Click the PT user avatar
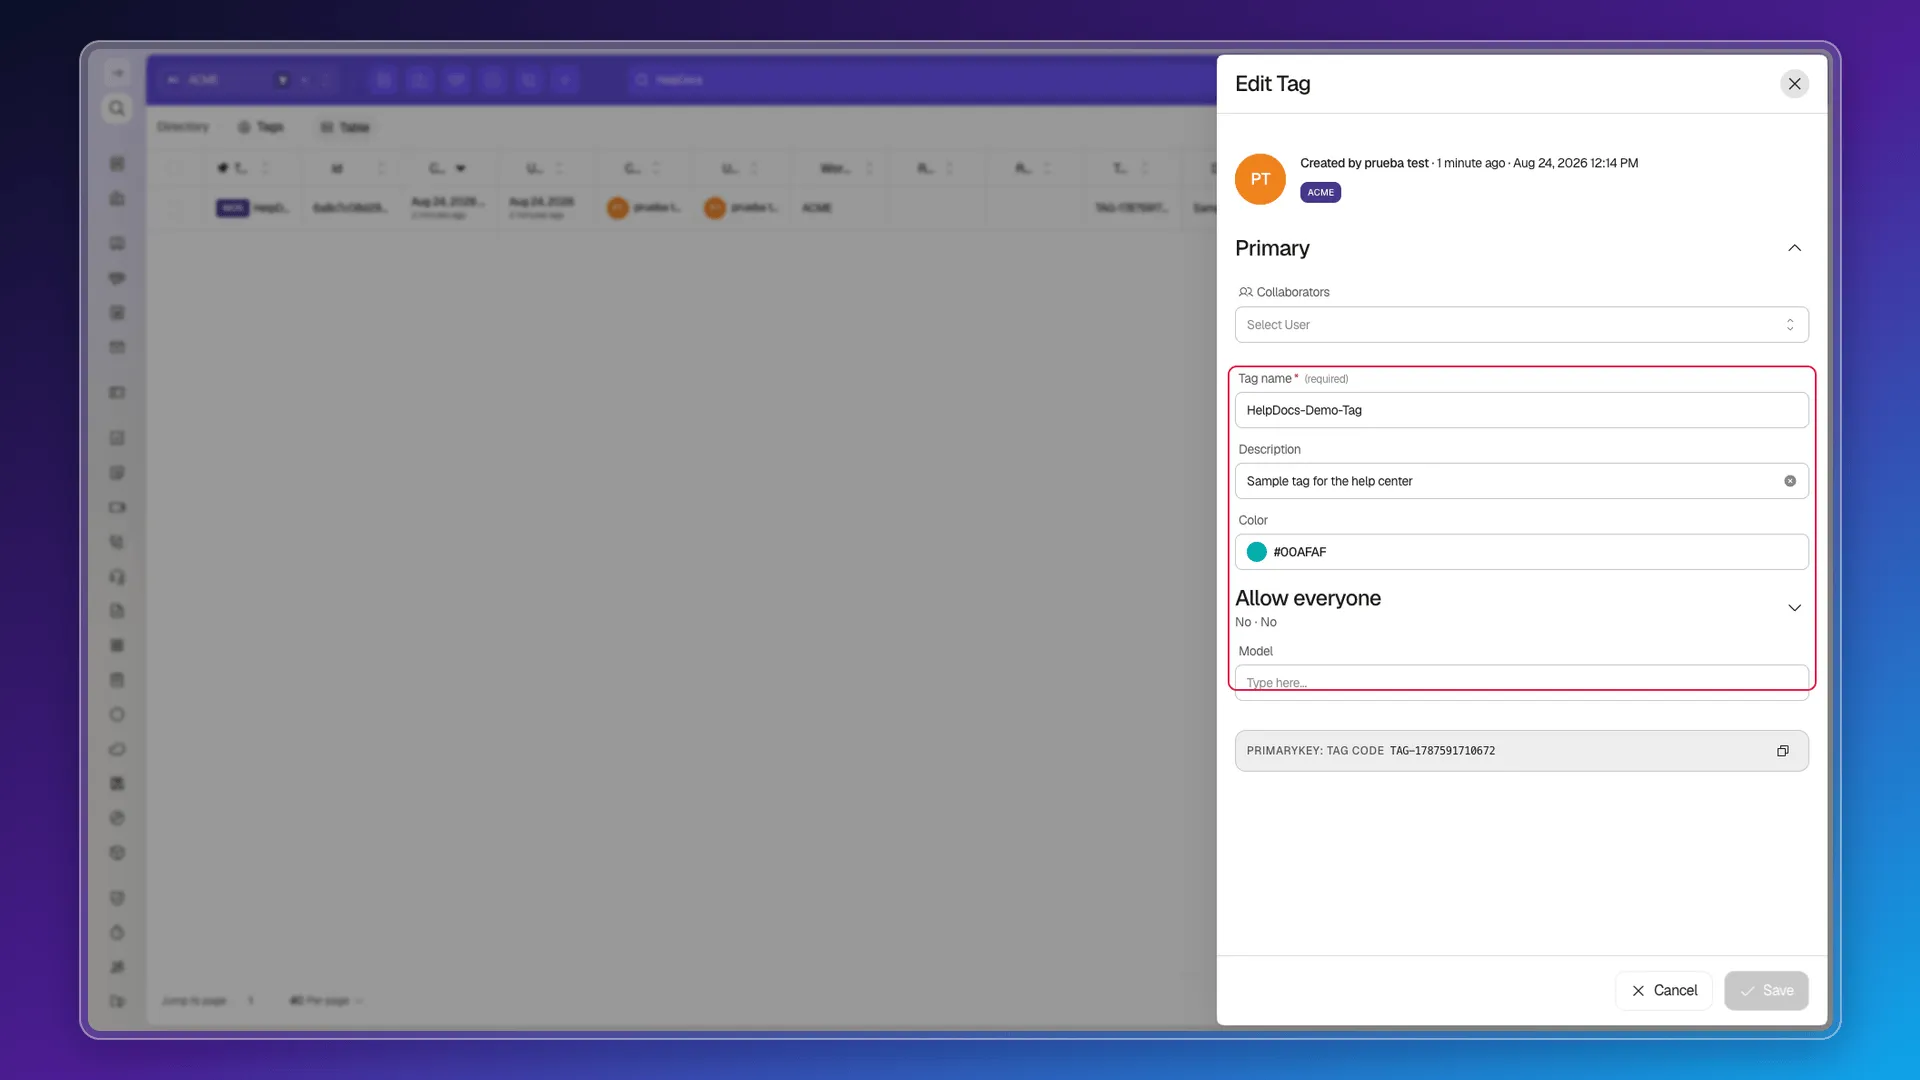The width and height of the screenshot is (1920, 1080). point(1260,179)
